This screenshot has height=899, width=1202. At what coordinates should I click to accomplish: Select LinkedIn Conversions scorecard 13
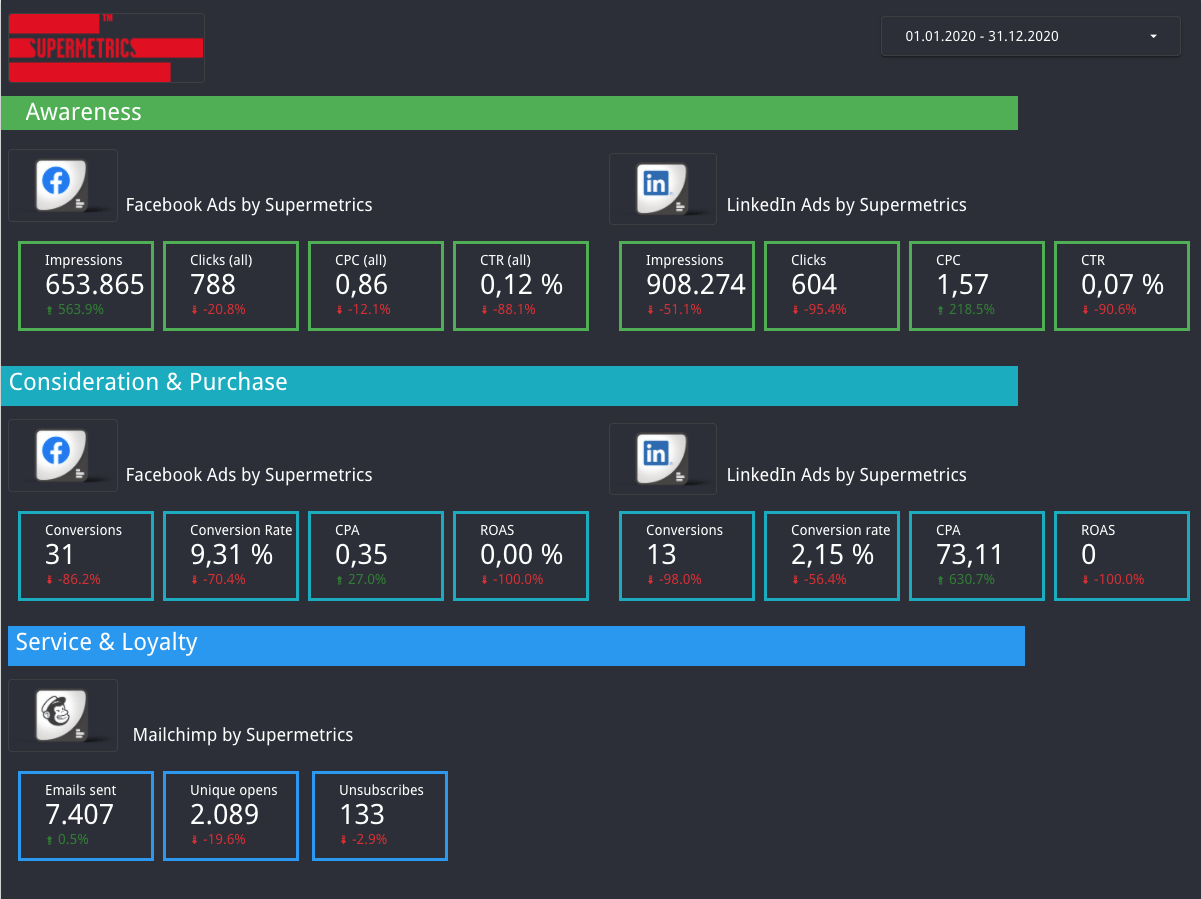pos(687,556)
